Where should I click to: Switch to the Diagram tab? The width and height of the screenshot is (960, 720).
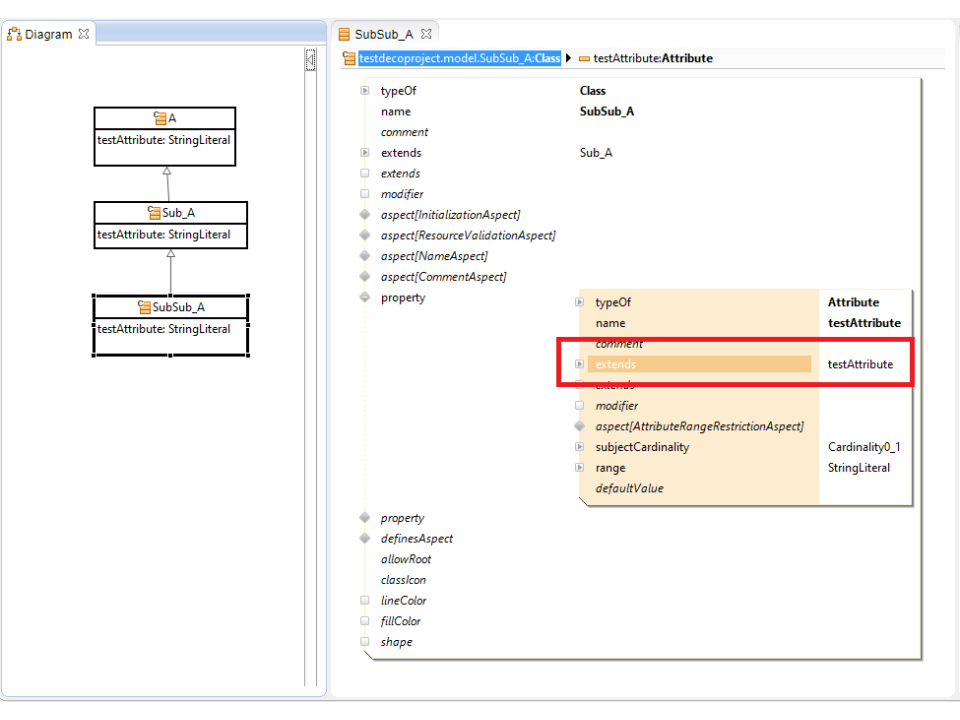47,34
